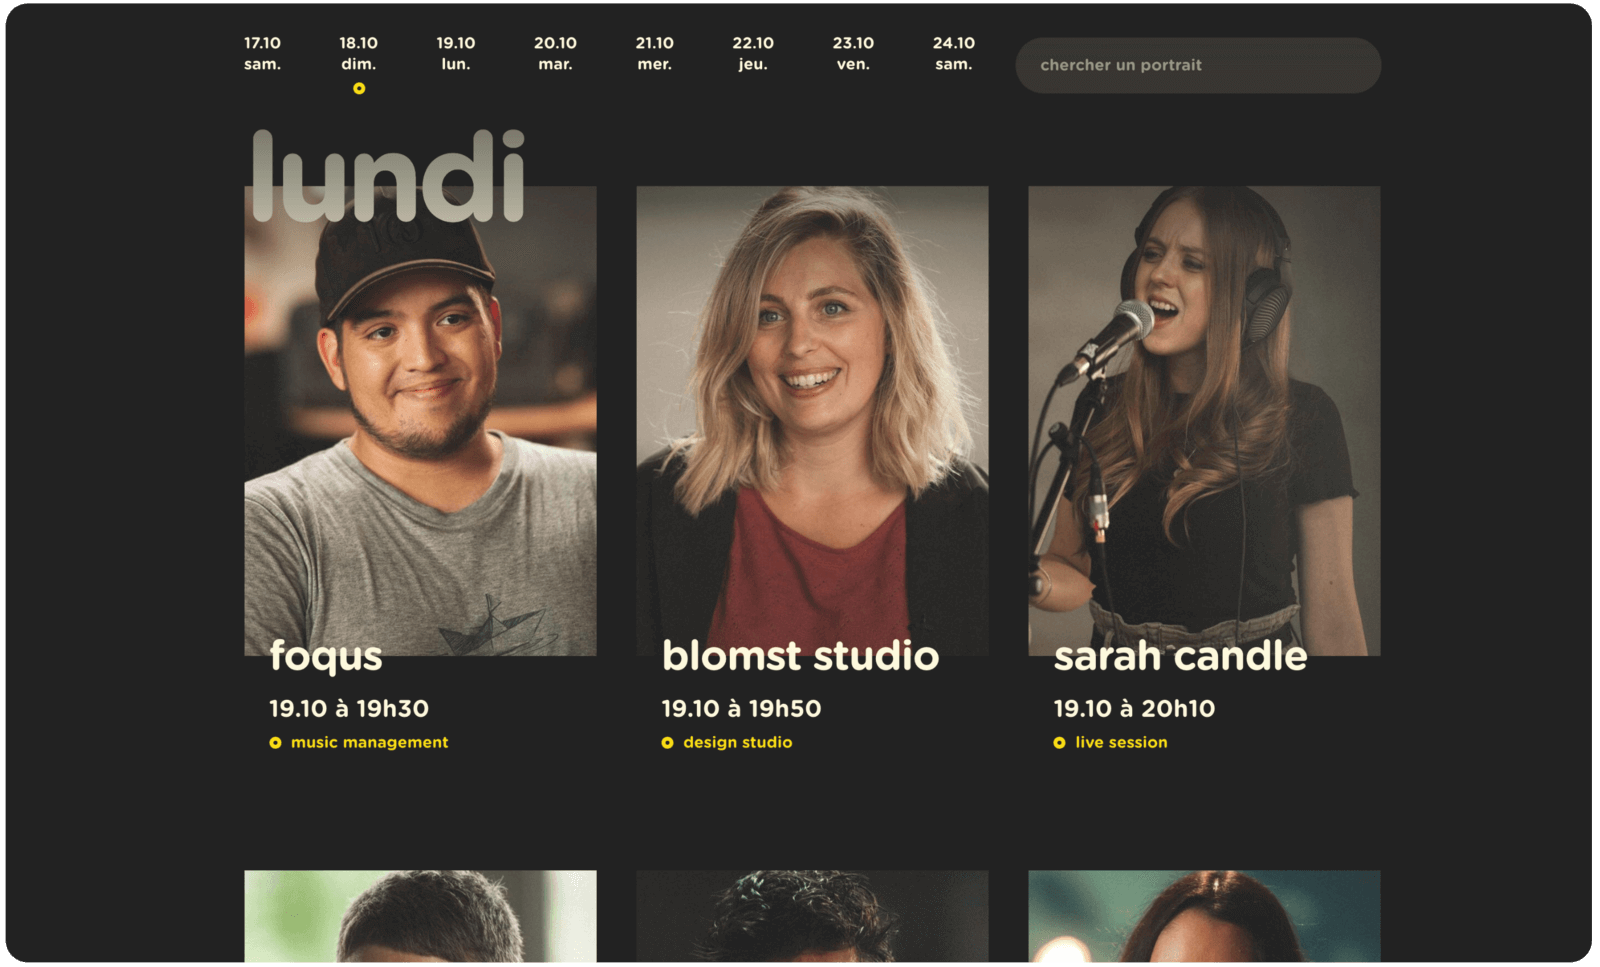Open the teal portrait thumbnail in second row

pyautogui.click(x=1204, y=916)
